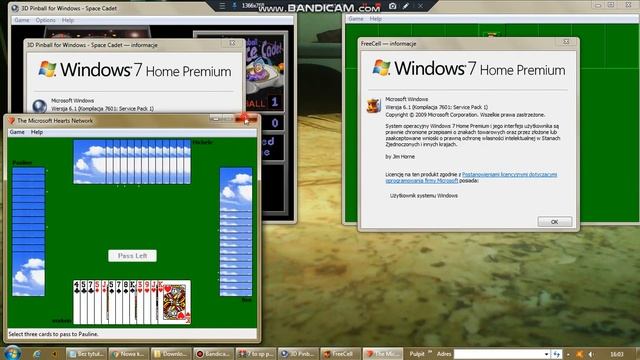The width and height of the screenshot is (640, 360).
Task: Select the 4 of clubs card
Action: 77,302
